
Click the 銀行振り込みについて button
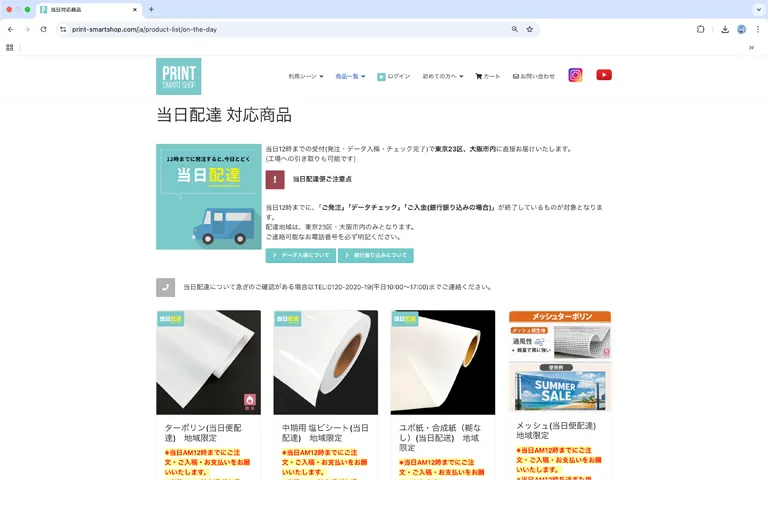[376, 255]
